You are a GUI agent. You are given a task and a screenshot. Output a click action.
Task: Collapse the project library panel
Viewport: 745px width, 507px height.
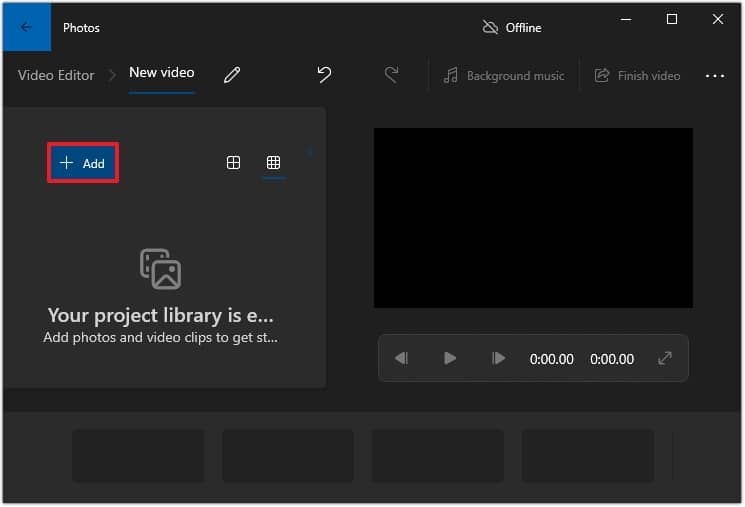[311, 152]
